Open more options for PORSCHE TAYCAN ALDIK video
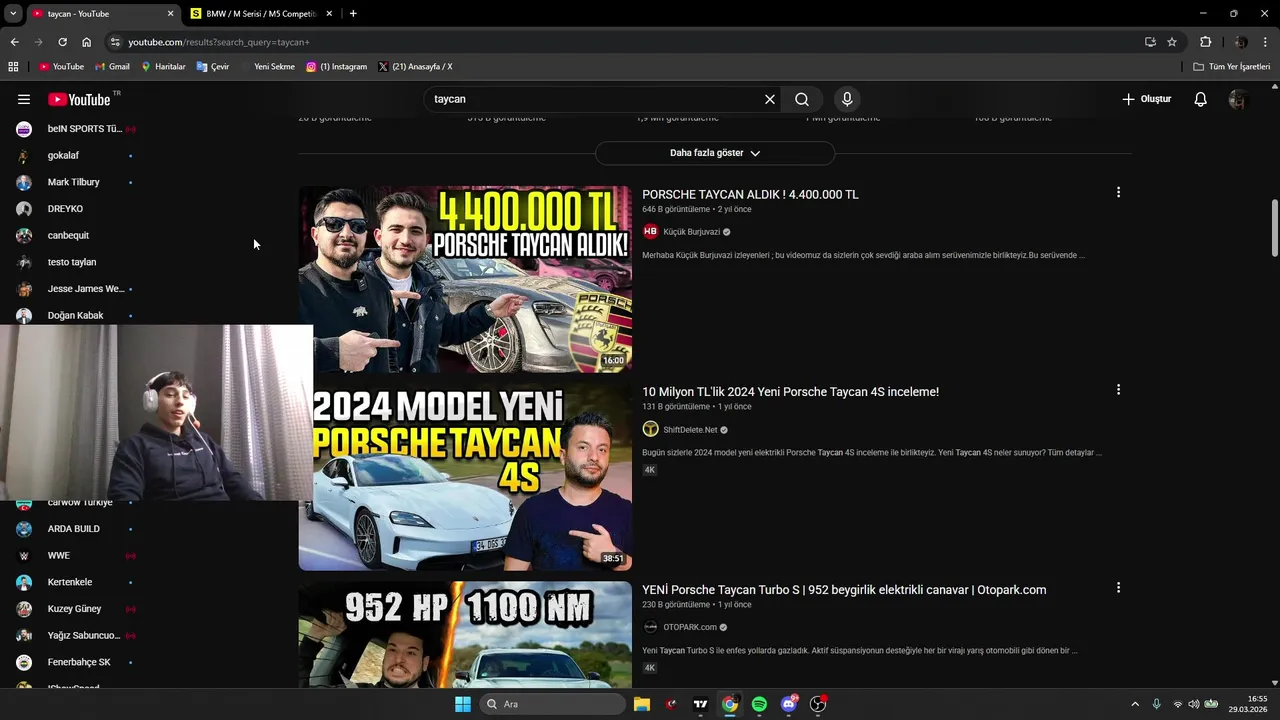Viewport: 1280px width, 720px height. 1118,192
